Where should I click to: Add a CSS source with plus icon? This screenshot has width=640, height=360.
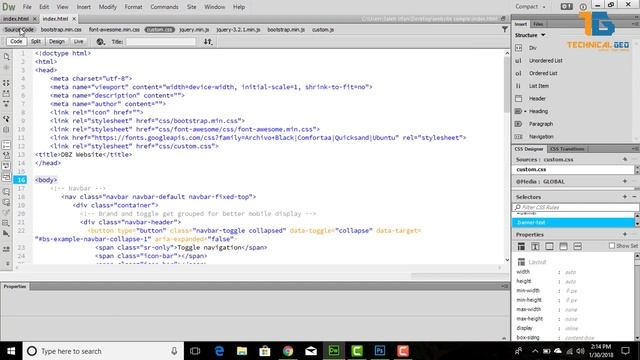click(625, 159)
